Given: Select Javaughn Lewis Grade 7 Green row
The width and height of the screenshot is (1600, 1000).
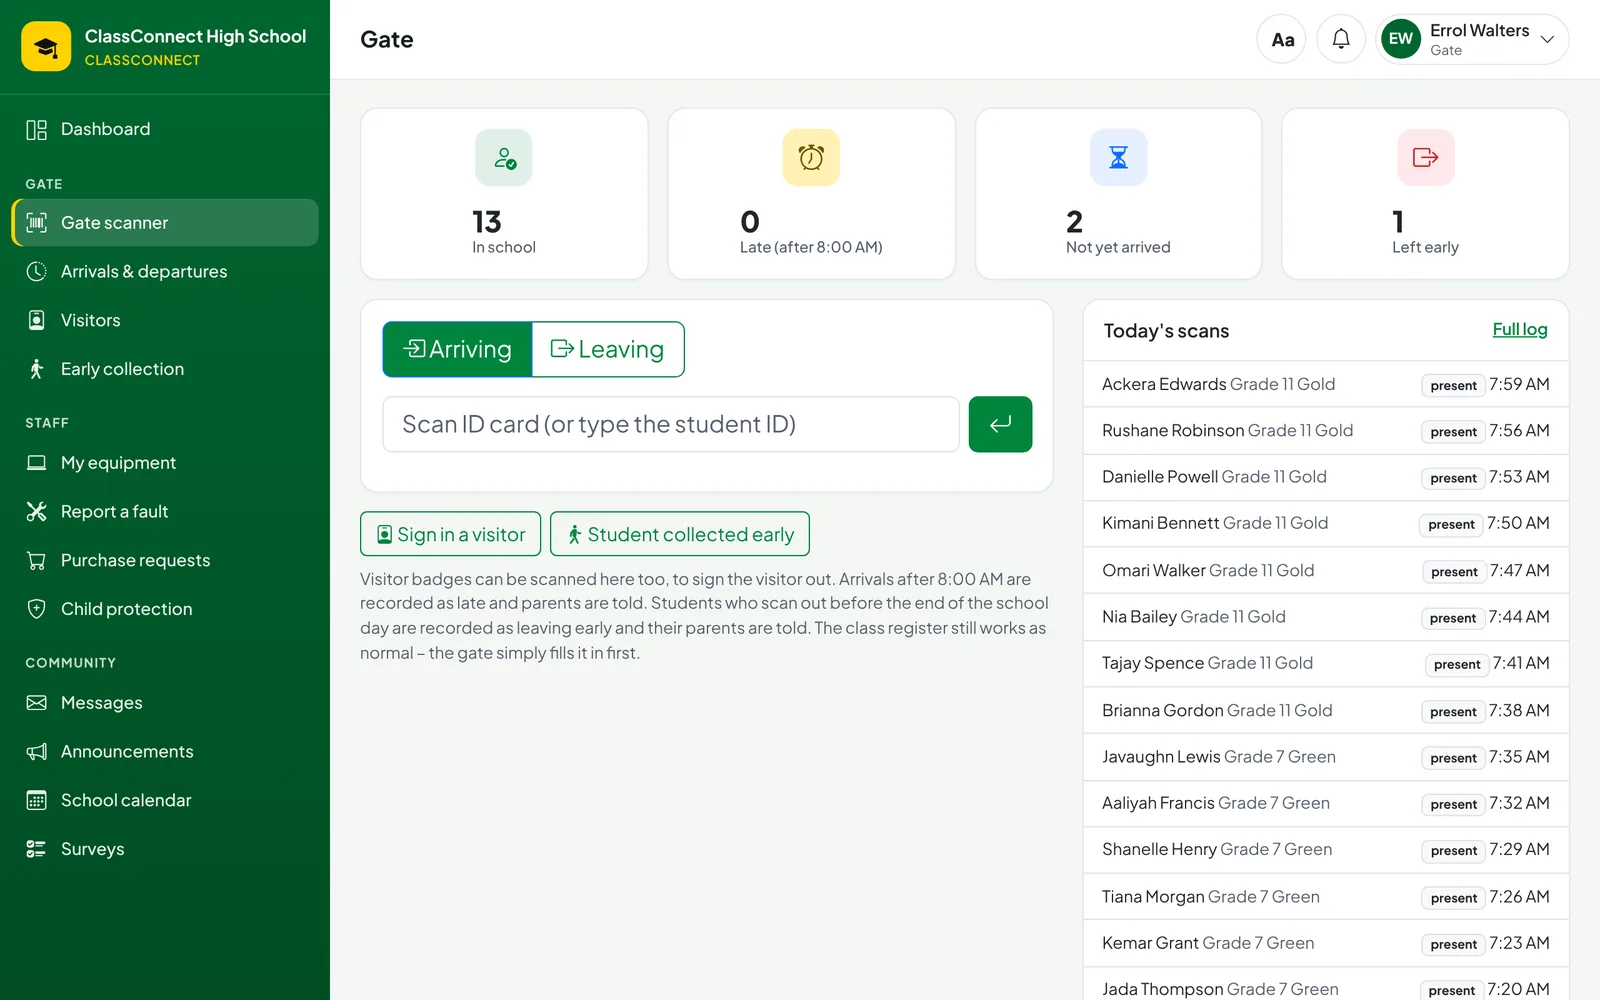Looking at the screenshot, I should pyautogui.click(x=1325, y=757).
